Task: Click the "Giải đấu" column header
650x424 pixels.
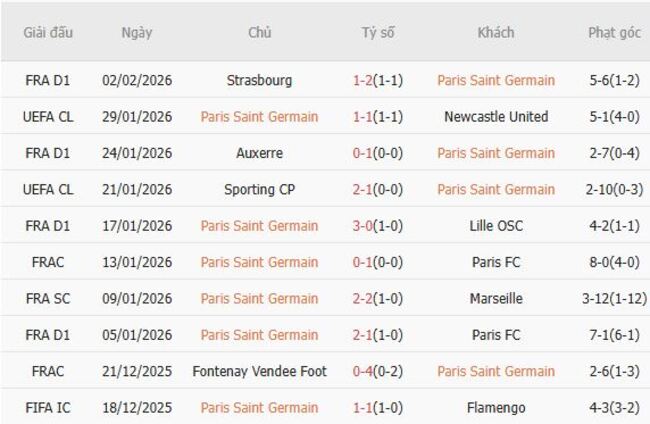Action: click(48, 33)
